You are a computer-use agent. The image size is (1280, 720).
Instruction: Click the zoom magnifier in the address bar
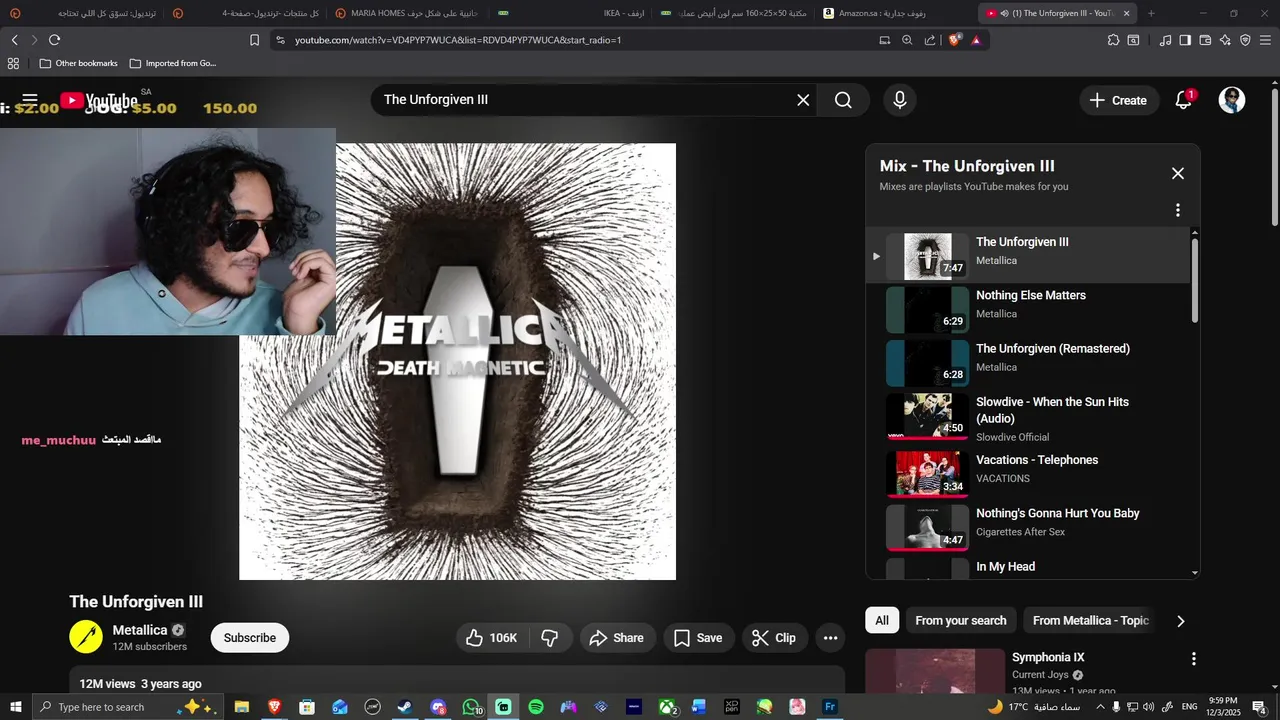[x=907, y=40]
